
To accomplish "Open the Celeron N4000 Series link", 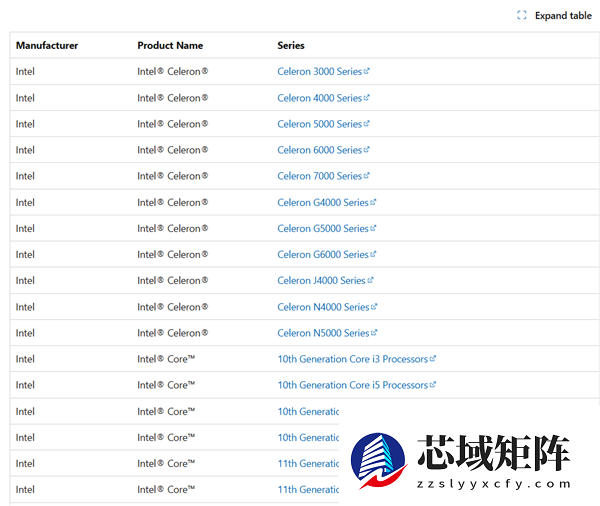I will click(x=327, y=307).
